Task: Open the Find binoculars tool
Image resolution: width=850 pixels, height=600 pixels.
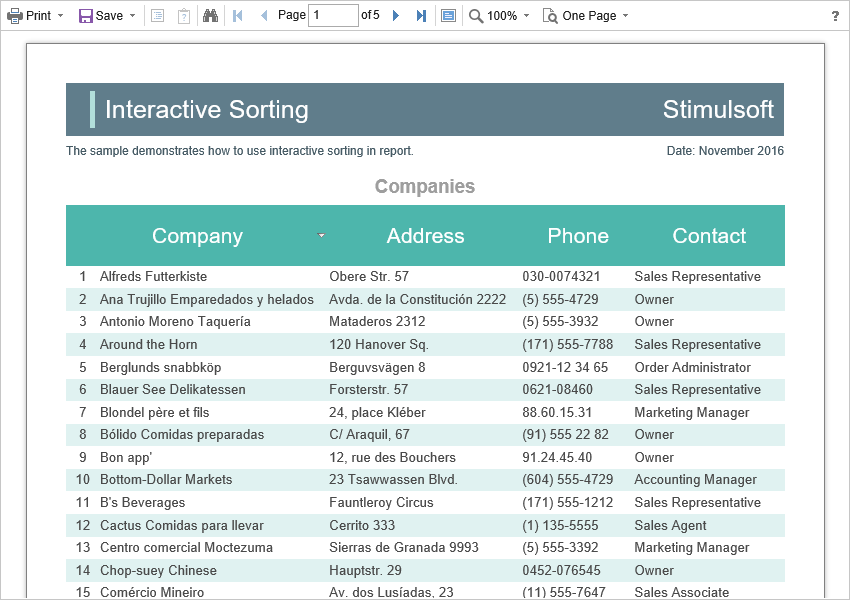Action: coord(210,16)
